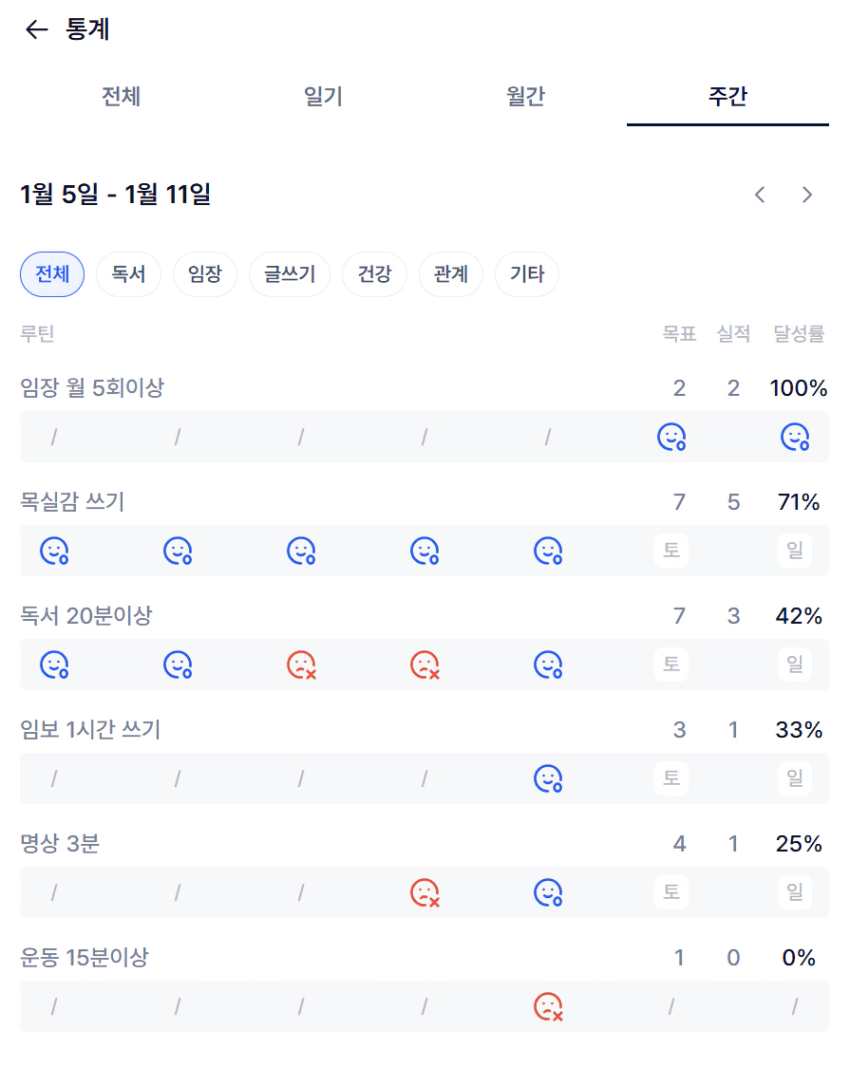Image resolution: width=850 pixels, height=1086 pixels.
Task: Filter routines by 임장 chip
Action: point(205,275)
